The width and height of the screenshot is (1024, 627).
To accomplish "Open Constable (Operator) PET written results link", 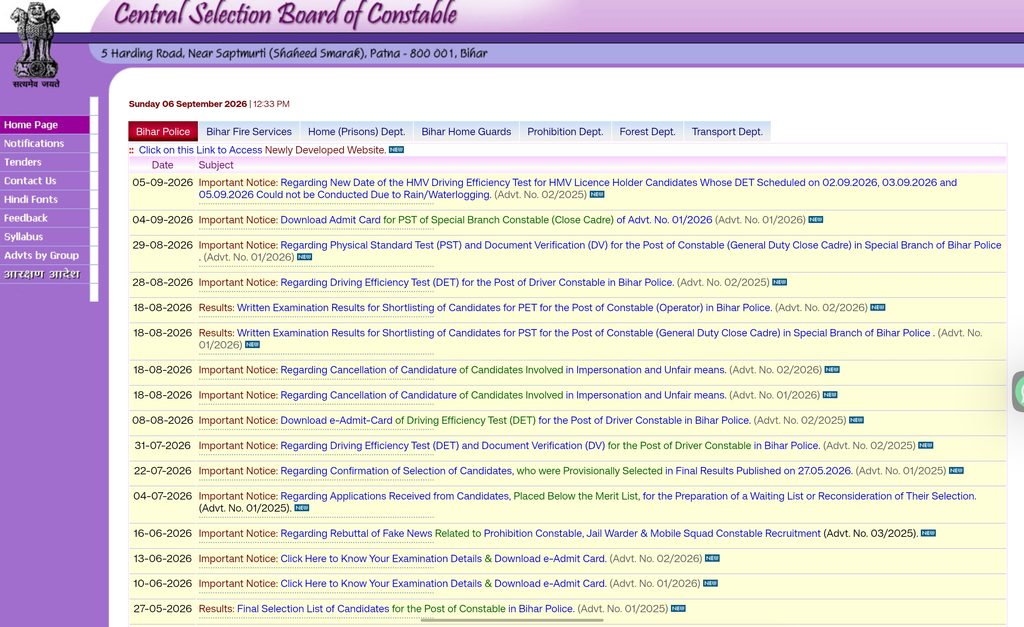I will tap(504, 308).
